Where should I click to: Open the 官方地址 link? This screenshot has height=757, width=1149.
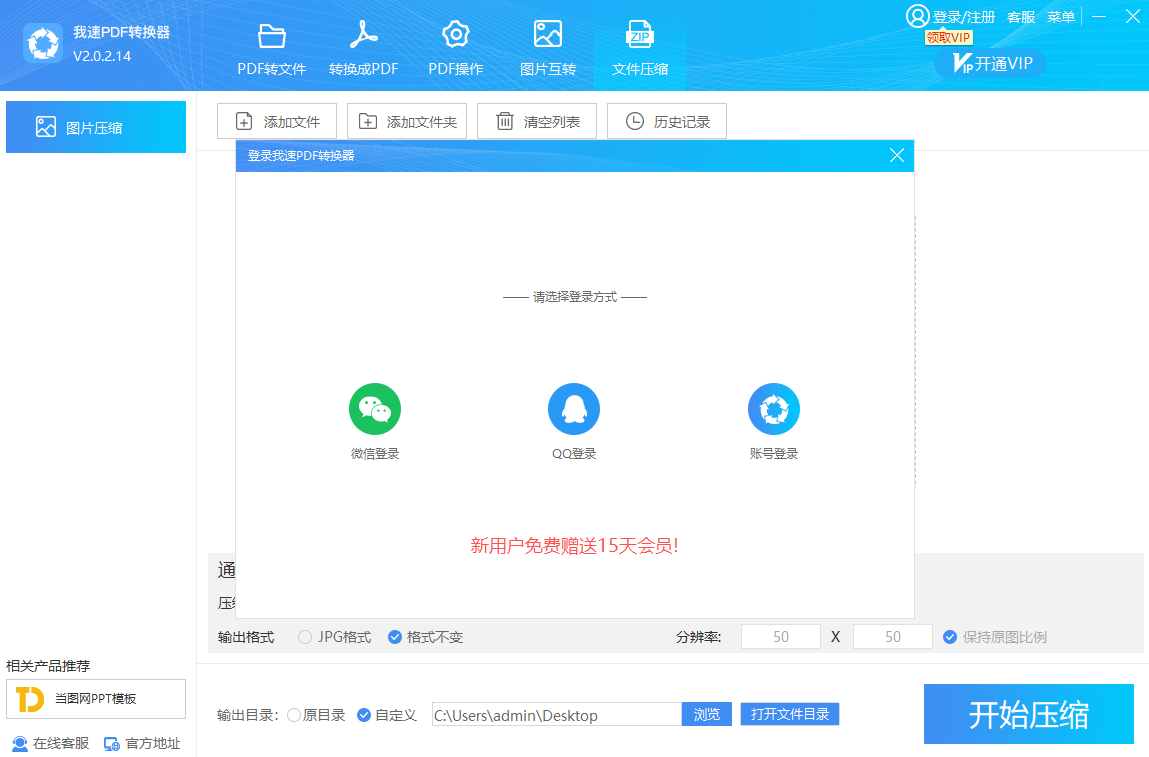coord(142,743)
